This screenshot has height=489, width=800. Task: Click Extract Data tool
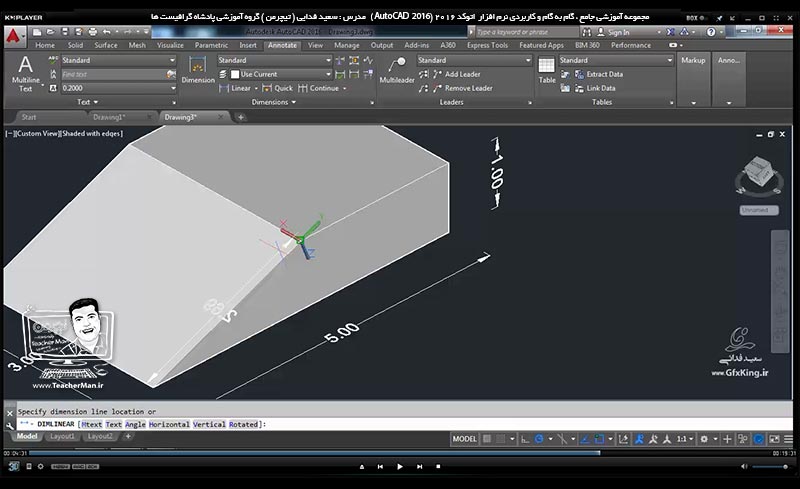point(598,74)
